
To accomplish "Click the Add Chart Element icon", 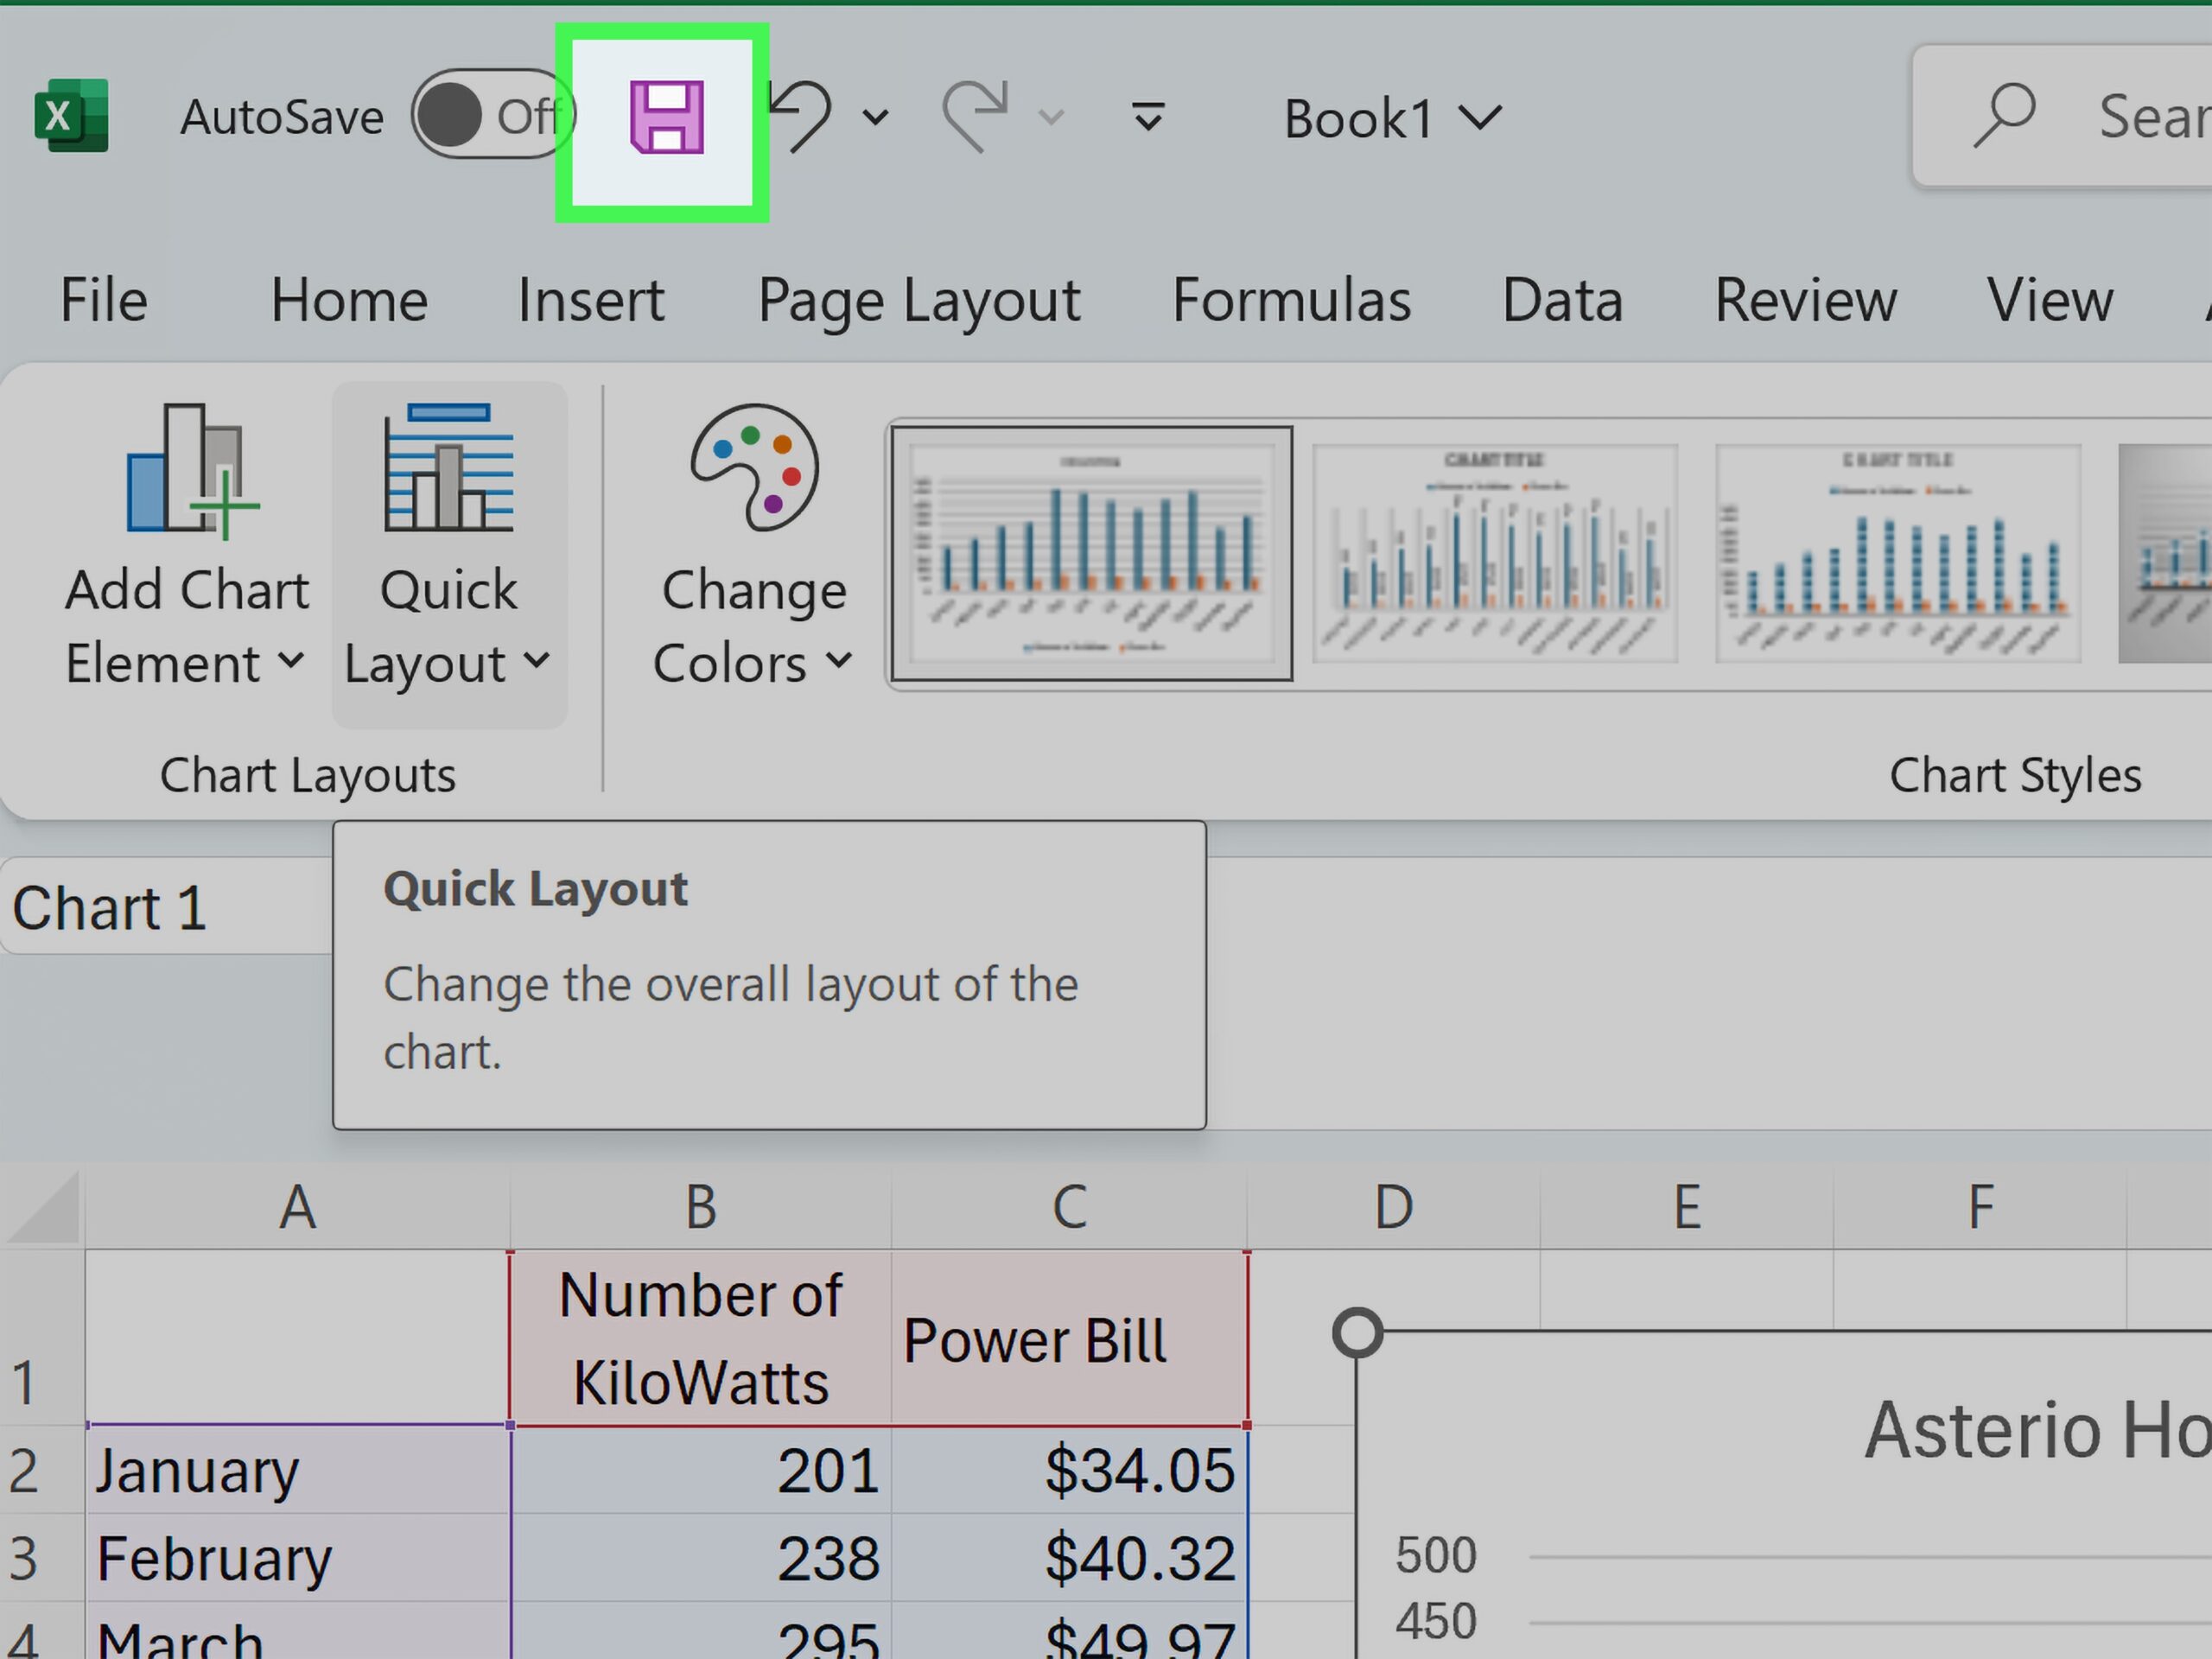I will (189, 469).
